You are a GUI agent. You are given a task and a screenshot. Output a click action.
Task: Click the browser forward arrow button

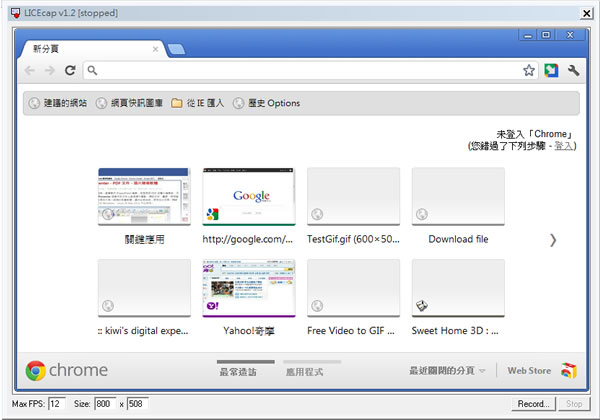[x=49, y=71]
